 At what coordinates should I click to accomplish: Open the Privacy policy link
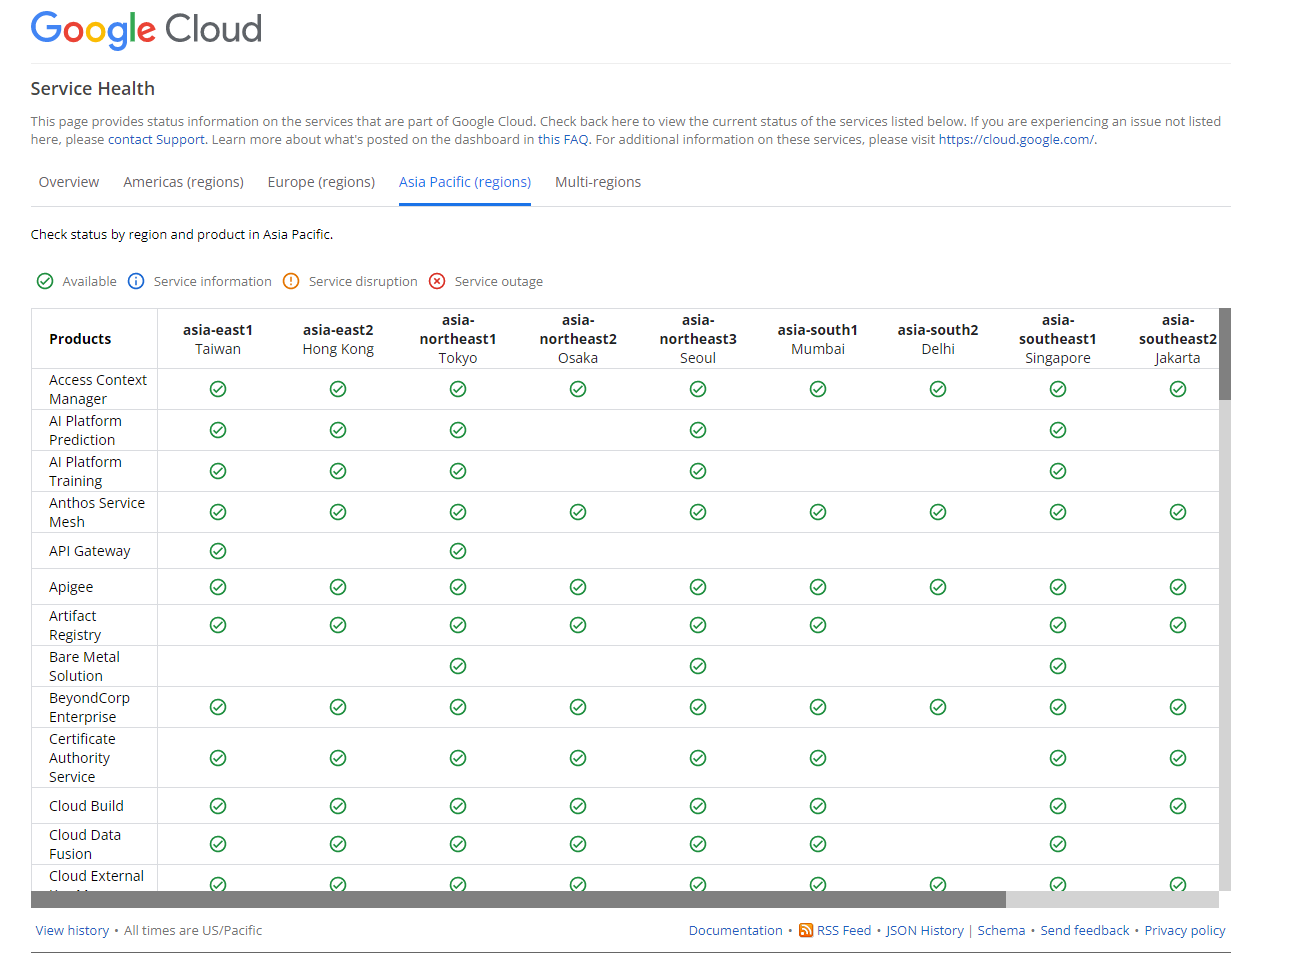[1185, 930]
